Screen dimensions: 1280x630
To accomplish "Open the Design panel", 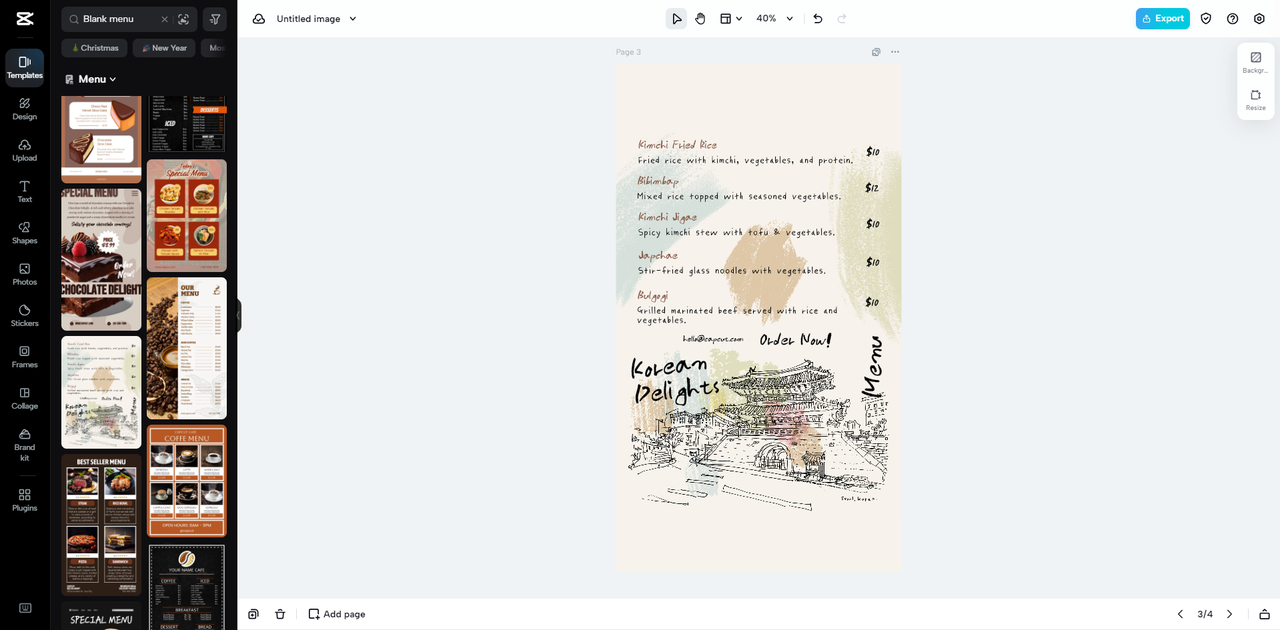I will 25,109.
